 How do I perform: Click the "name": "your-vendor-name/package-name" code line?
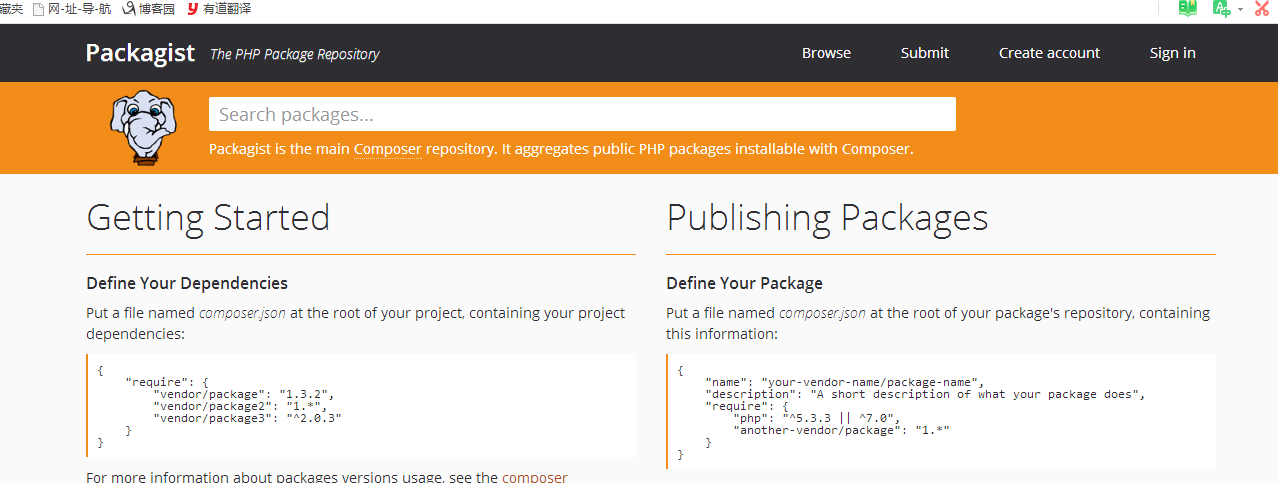tap(844, 382)
